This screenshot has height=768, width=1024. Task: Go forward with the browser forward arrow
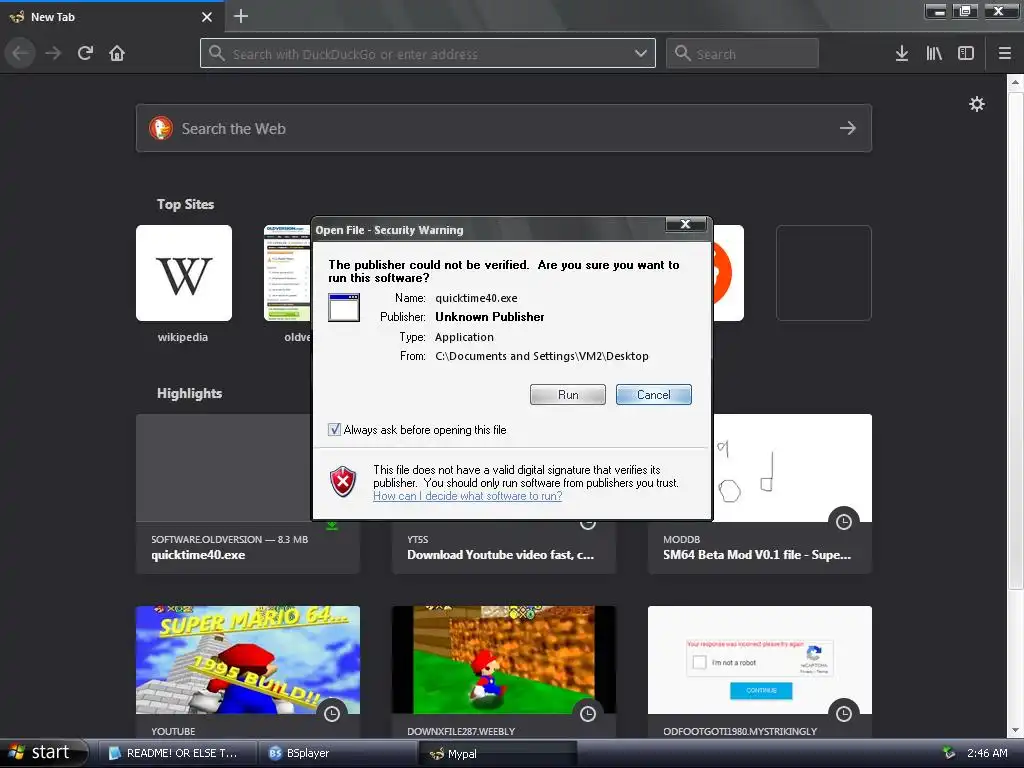(x=53, y=53)
